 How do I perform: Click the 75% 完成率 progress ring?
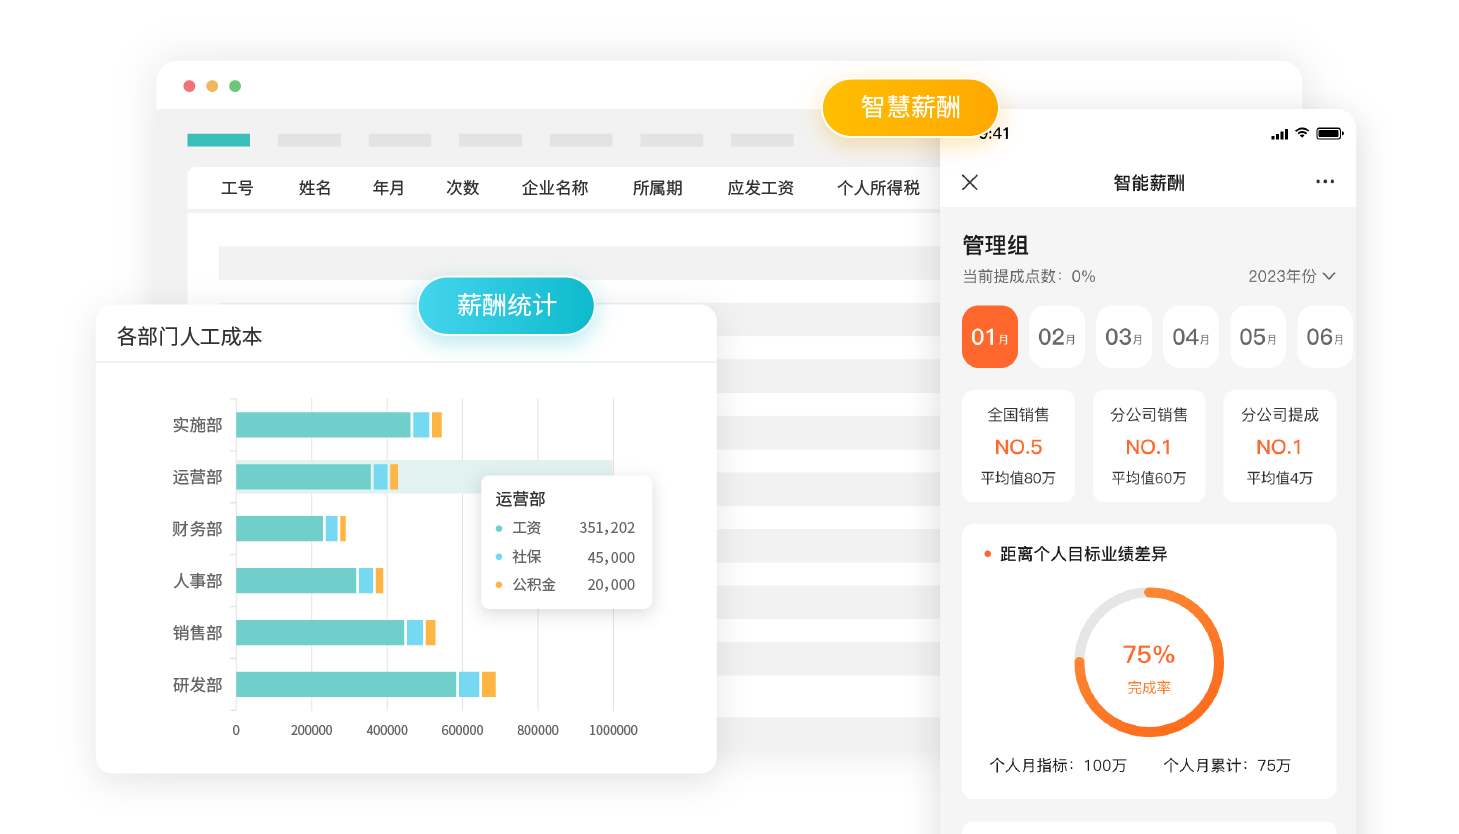coord(1149,662)
